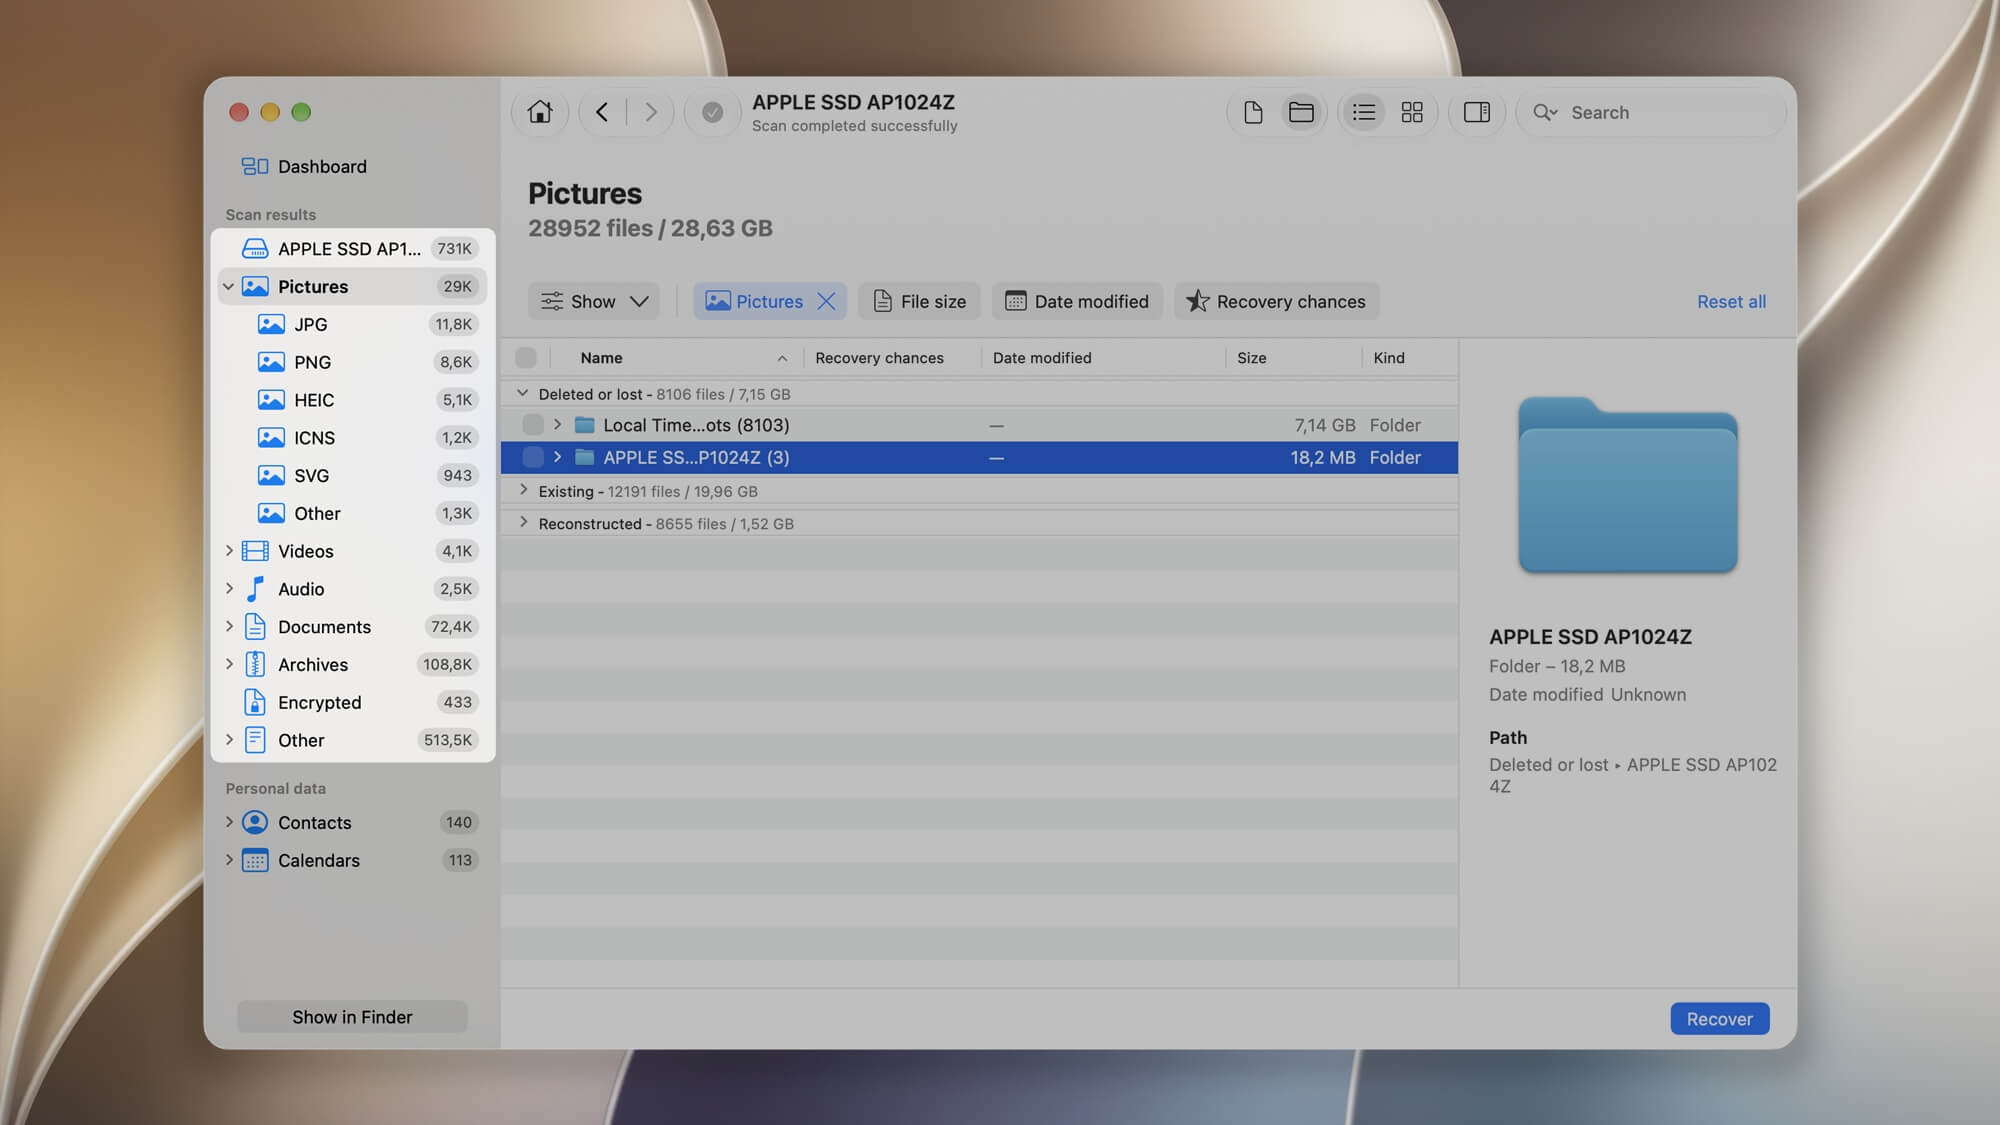The width and height of the screenshot is (2000, 1125).
Task: Click Show in Finder button
Action: click(x=352, y=1017)
